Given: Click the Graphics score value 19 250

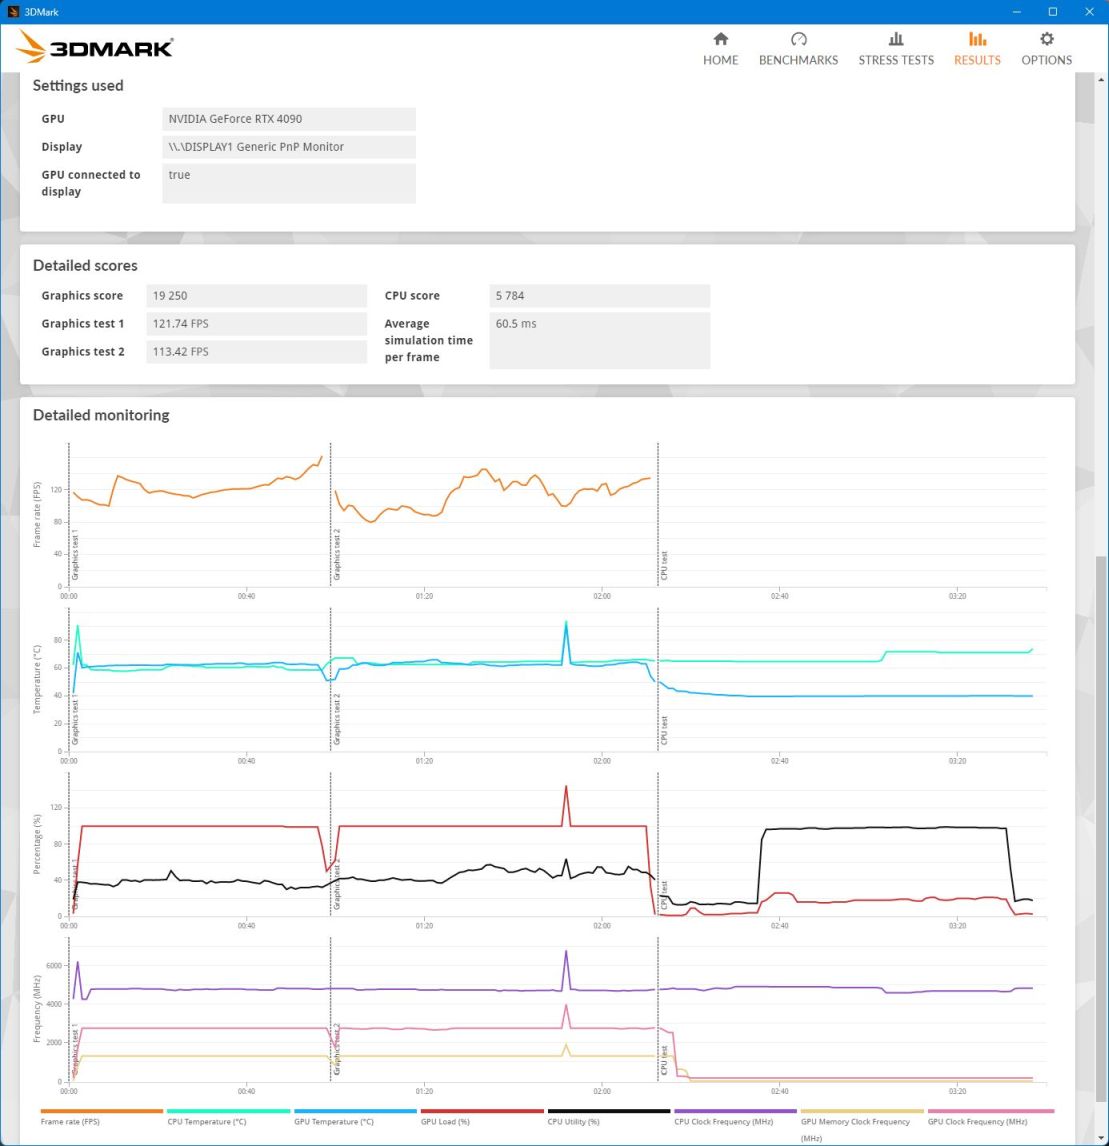Looking at the screenshot, I should tap(256, 296).
